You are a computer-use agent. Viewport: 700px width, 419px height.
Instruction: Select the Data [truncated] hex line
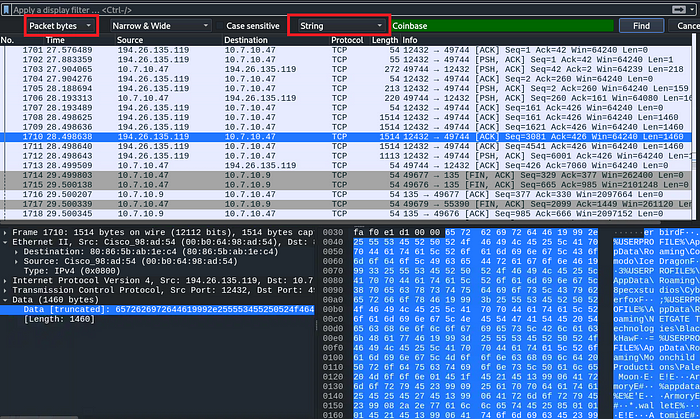tap(158, 309)
